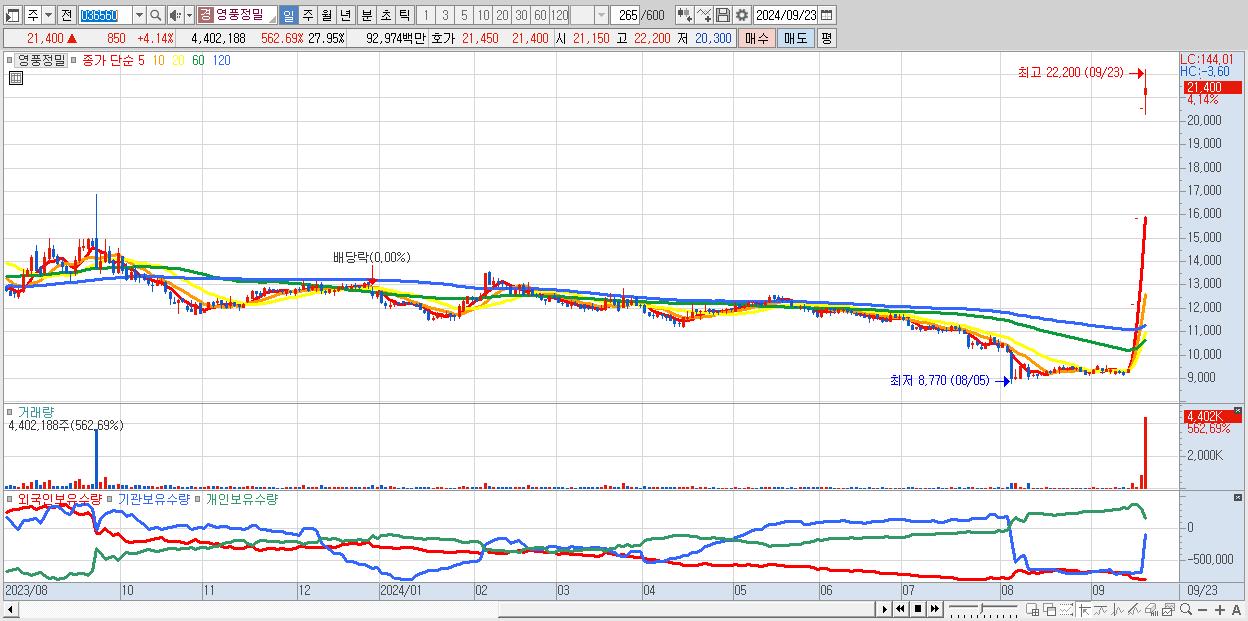Click the line-check indicator tool icon

[703, 15]
